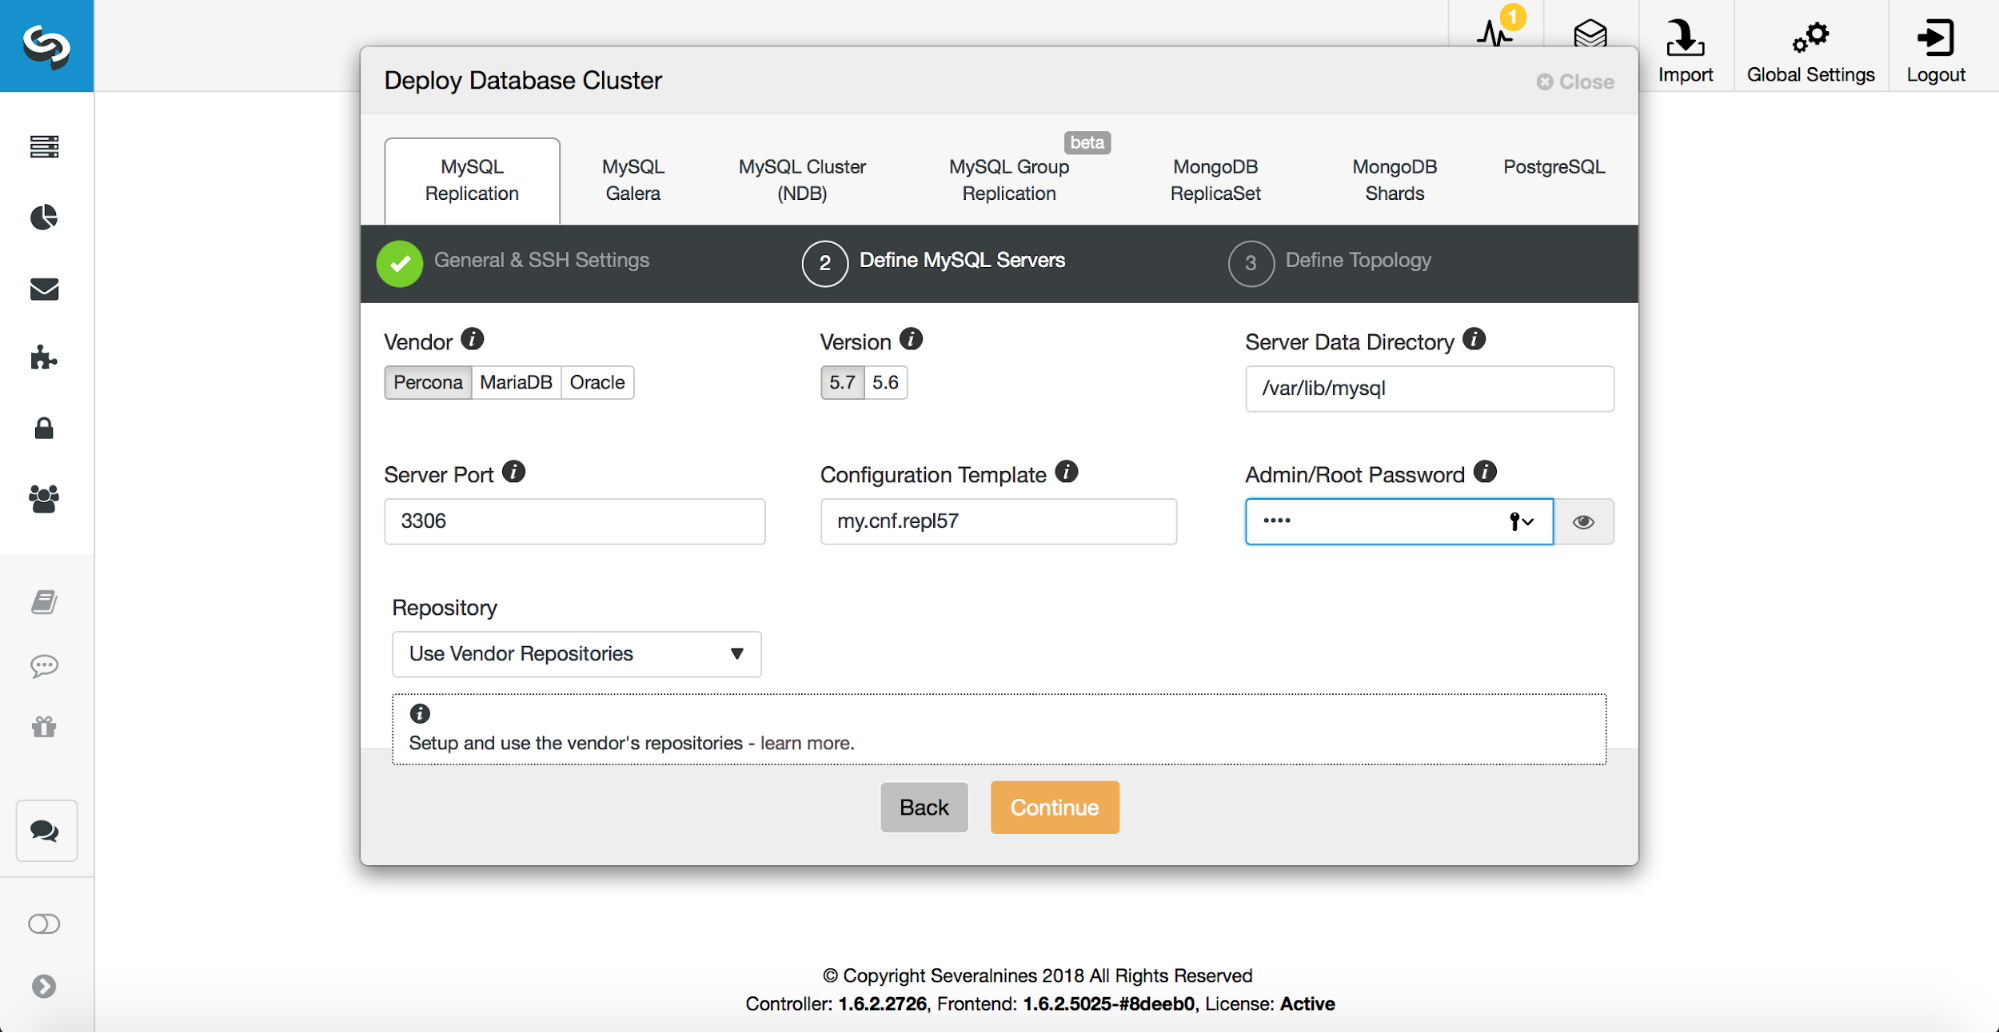Expand sidebar with the arrow circle icon
Viewport: 1999px width, 1033px height.
(44, 986)
